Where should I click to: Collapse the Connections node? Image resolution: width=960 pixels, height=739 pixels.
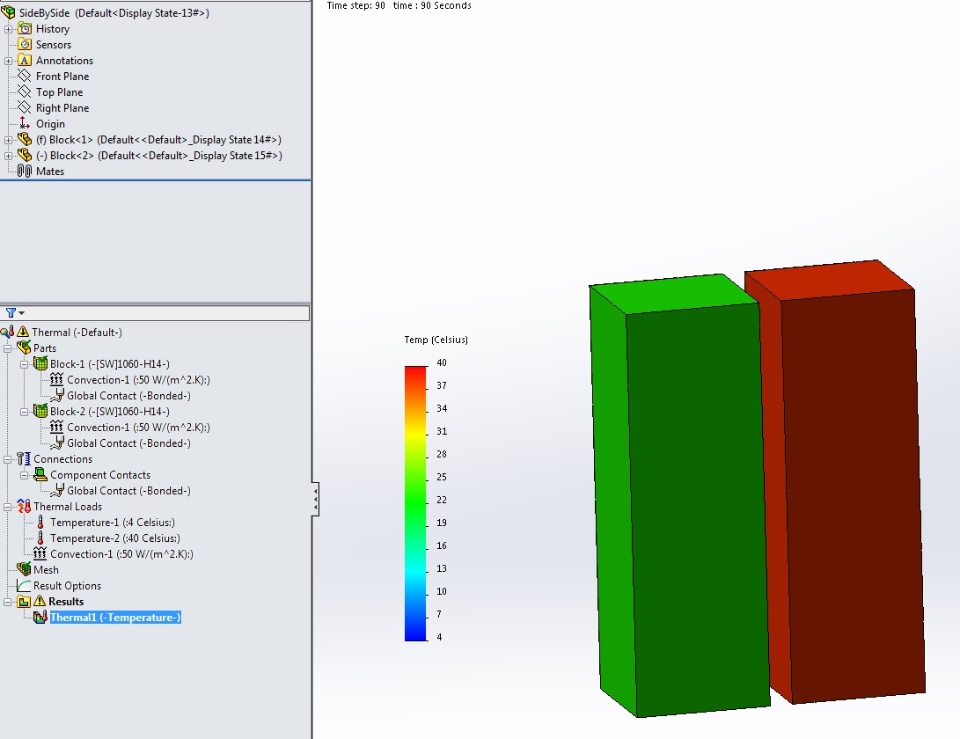(8, 459)
